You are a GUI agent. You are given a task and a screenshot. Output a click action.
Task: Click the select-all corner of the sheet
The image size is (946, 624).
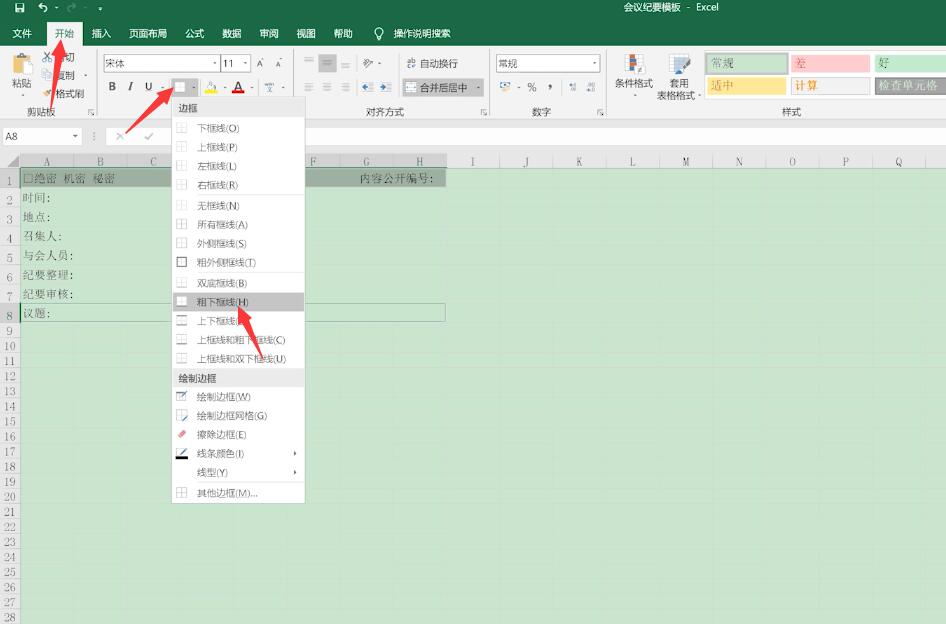(11, 161)
